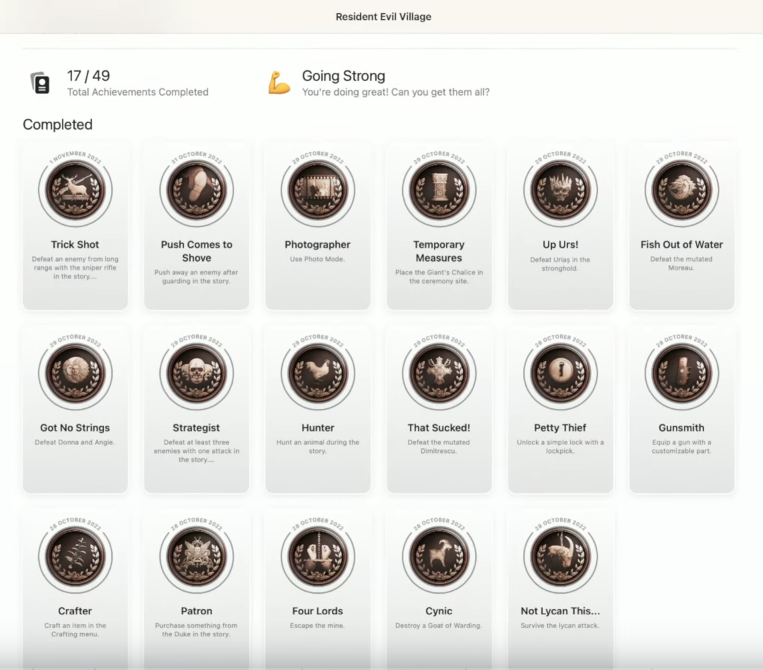Click the Push Comes to Shove title
The height and width of the screenshot is (670, 763).
pos(197,251)
